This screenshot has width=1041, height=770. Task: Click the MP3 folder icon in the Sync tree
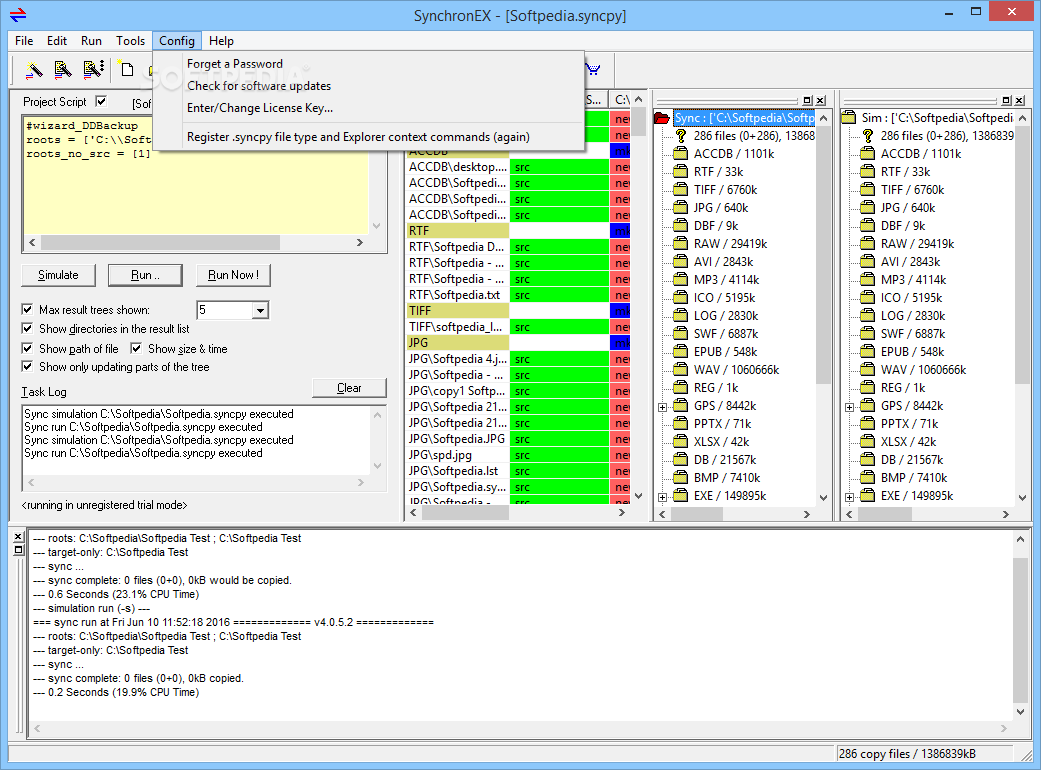point(681,279)
